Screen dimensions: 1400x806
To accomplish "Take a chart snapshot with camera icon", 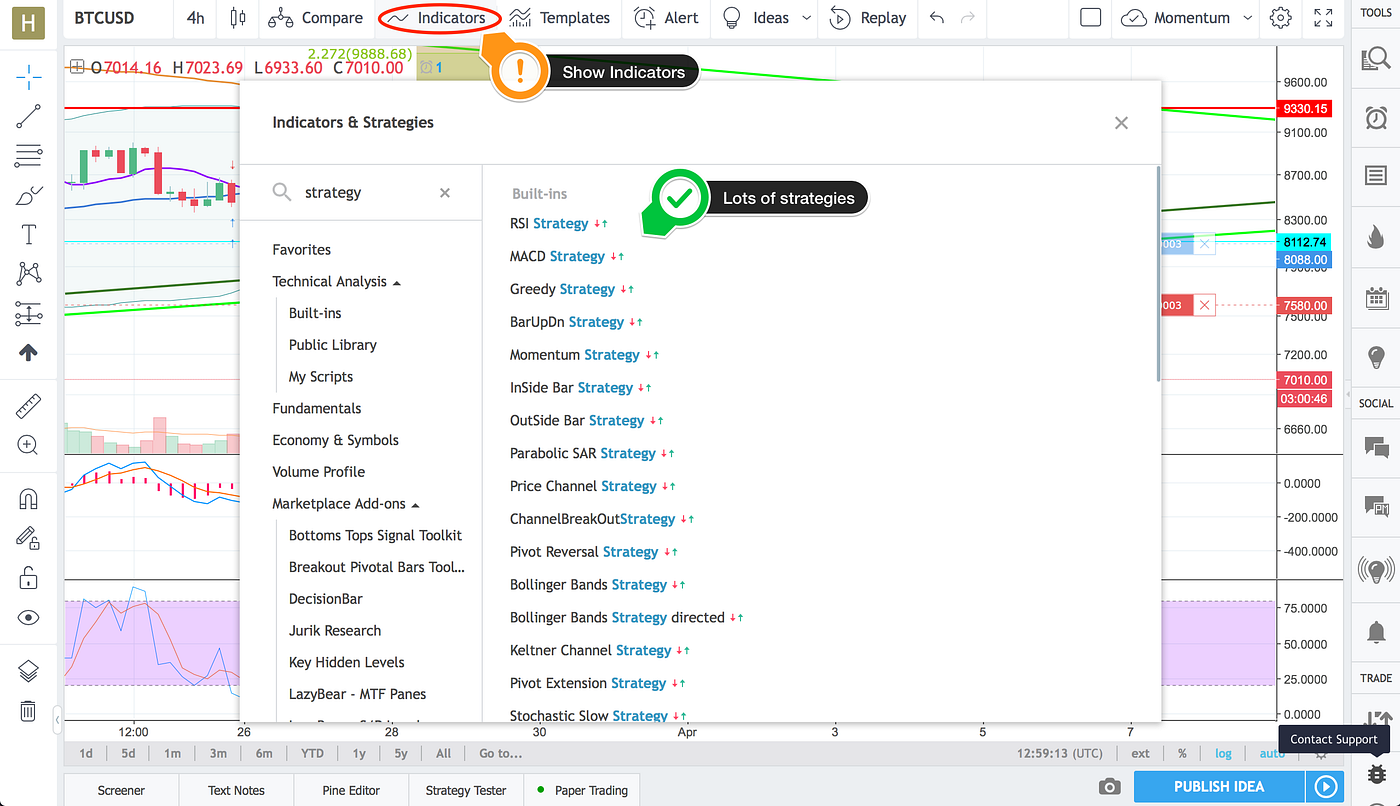I will [1109, 787].
